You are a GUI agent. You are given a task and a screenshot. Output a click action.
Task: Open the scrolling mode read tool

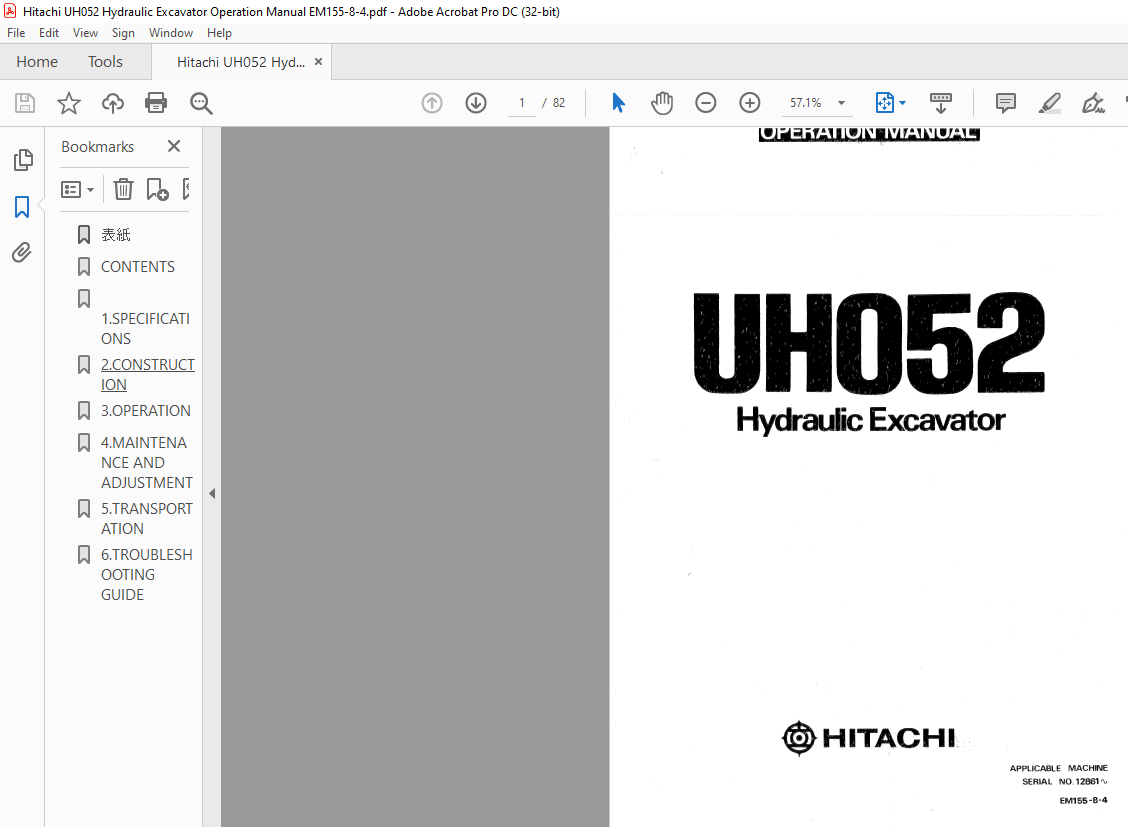[940, 103]
